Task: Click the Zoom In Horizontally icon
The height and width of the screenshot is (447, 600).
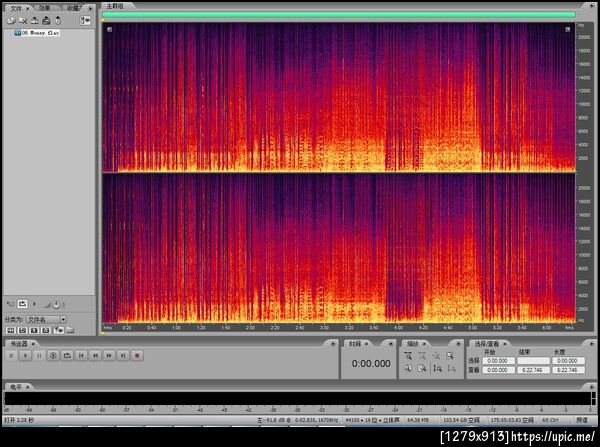Action: (x=408, y=355)
